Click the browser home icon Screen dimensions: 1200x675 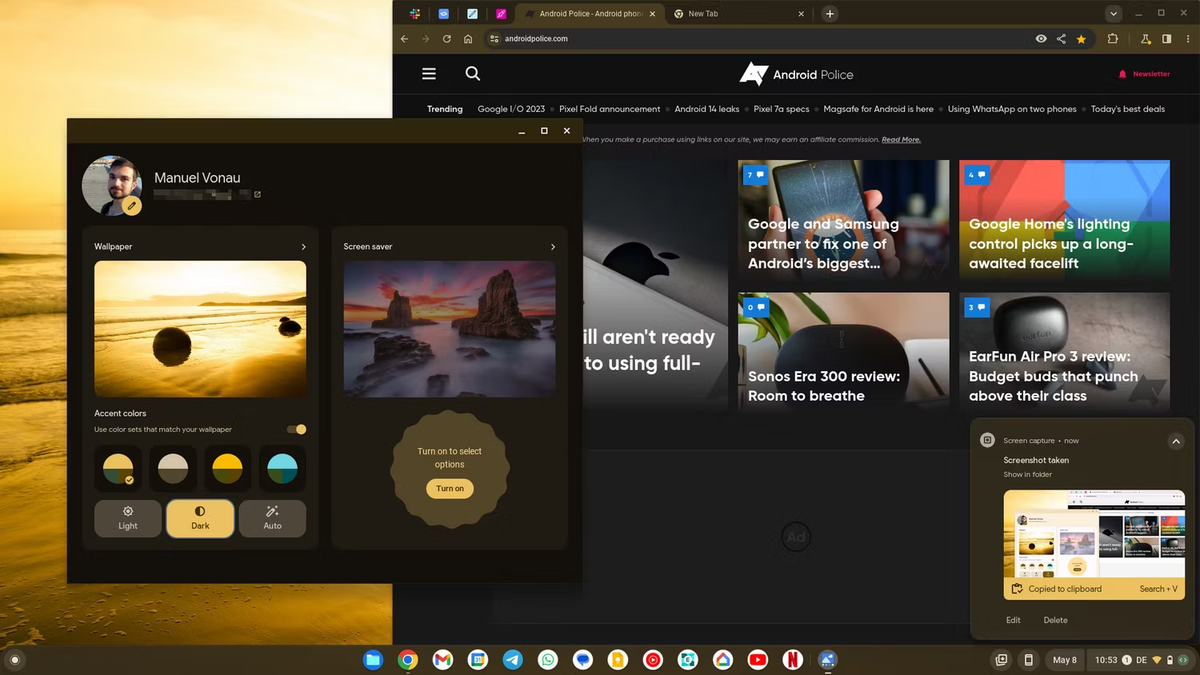click(468, 39)
